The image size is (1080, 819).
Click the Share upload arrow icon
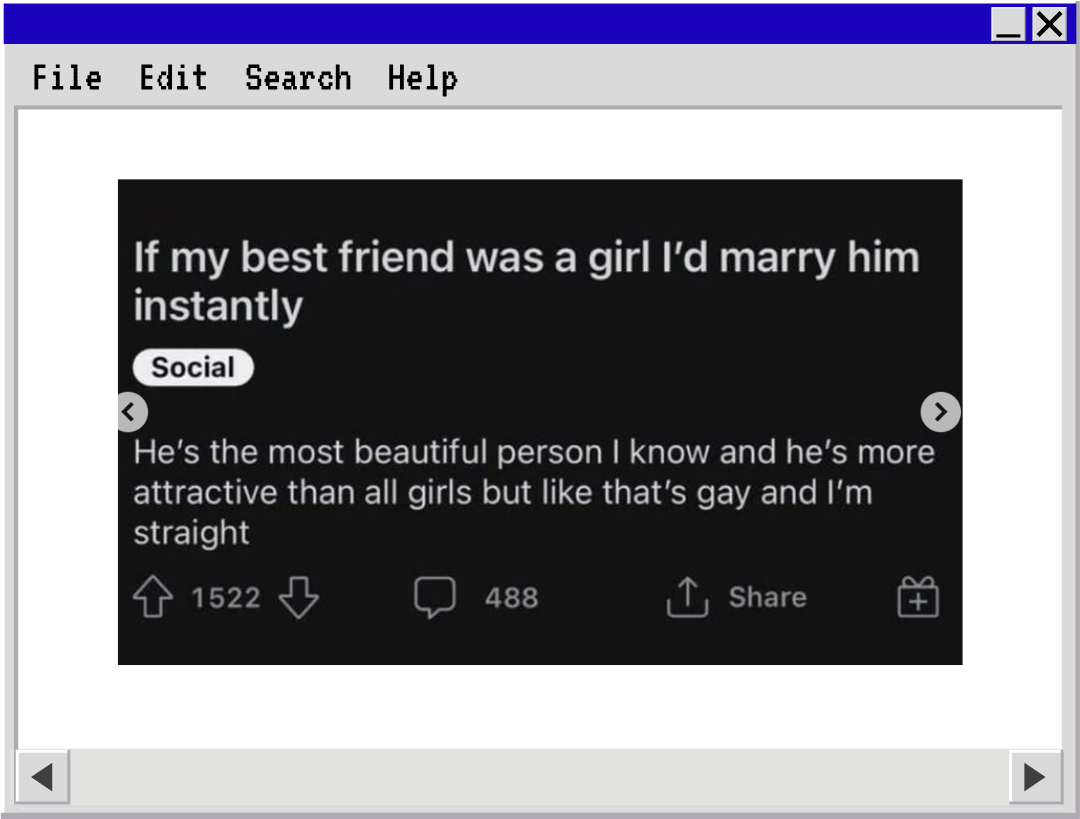coord(687,598)
